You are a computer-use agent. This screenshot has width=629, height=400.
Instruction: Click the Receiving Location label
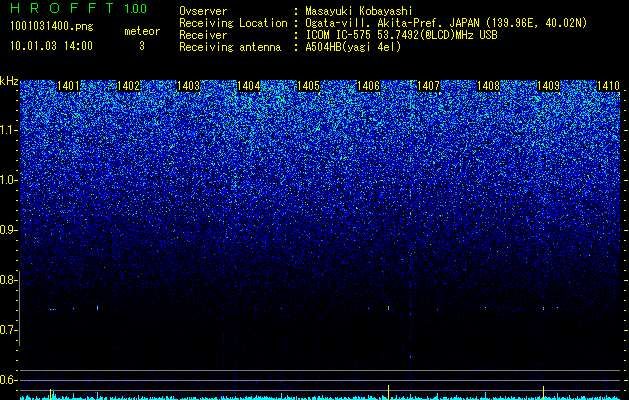click(233, 23)
